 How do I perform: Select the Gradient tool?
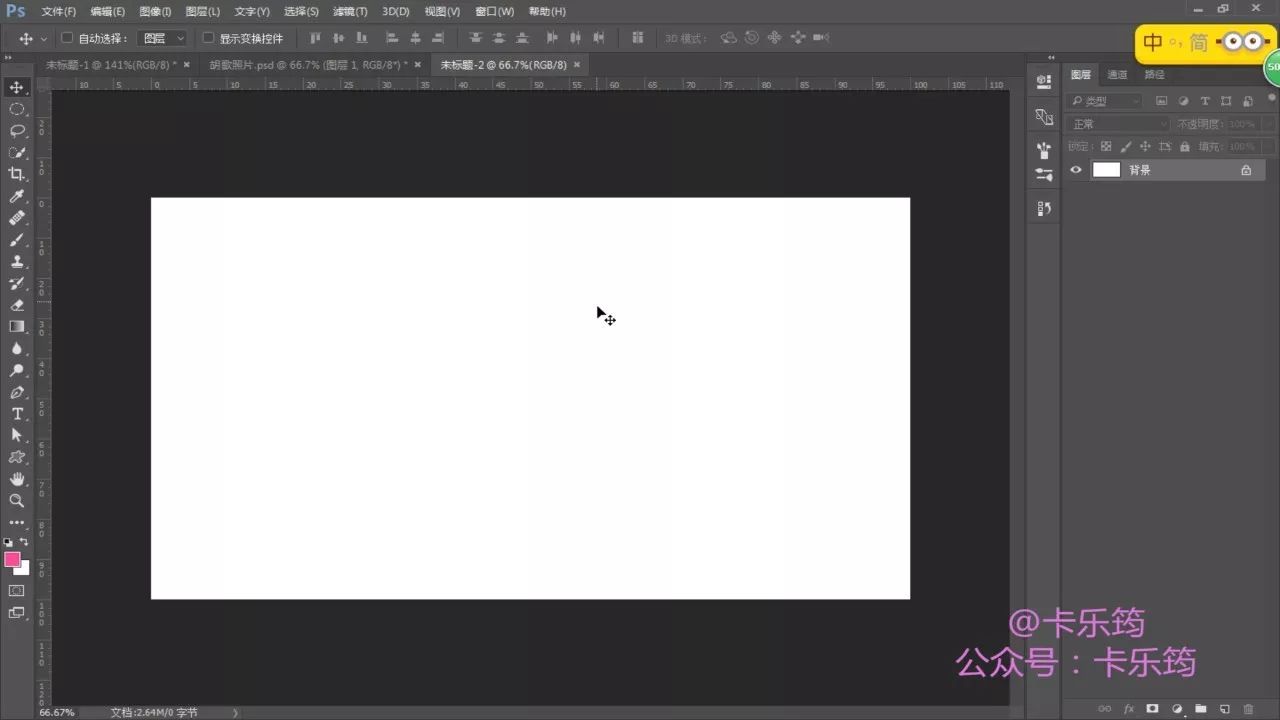coord(17,326)
